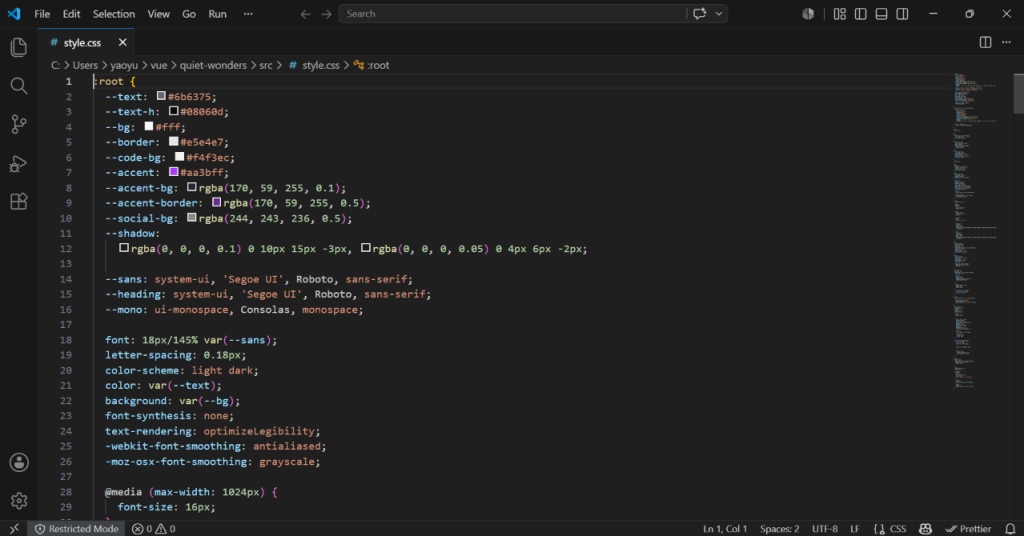The image size is (1024, 536).
Task: Open the chat icon beside search
Action: [699, 14]
